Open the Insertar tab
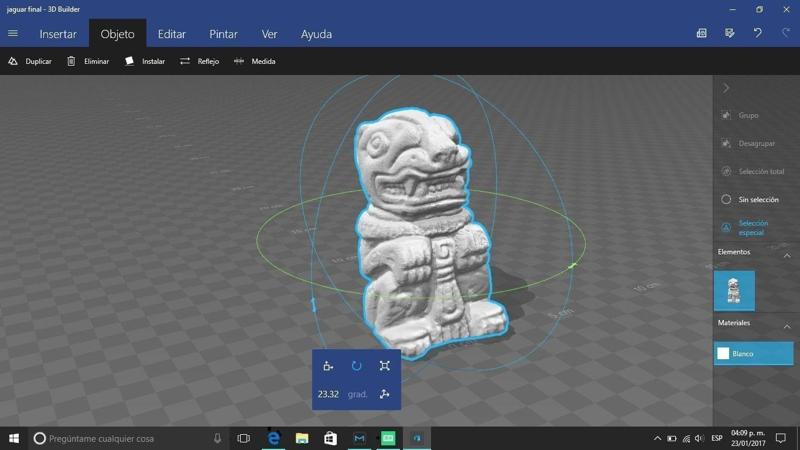800x450 pixels. point(58,34)
